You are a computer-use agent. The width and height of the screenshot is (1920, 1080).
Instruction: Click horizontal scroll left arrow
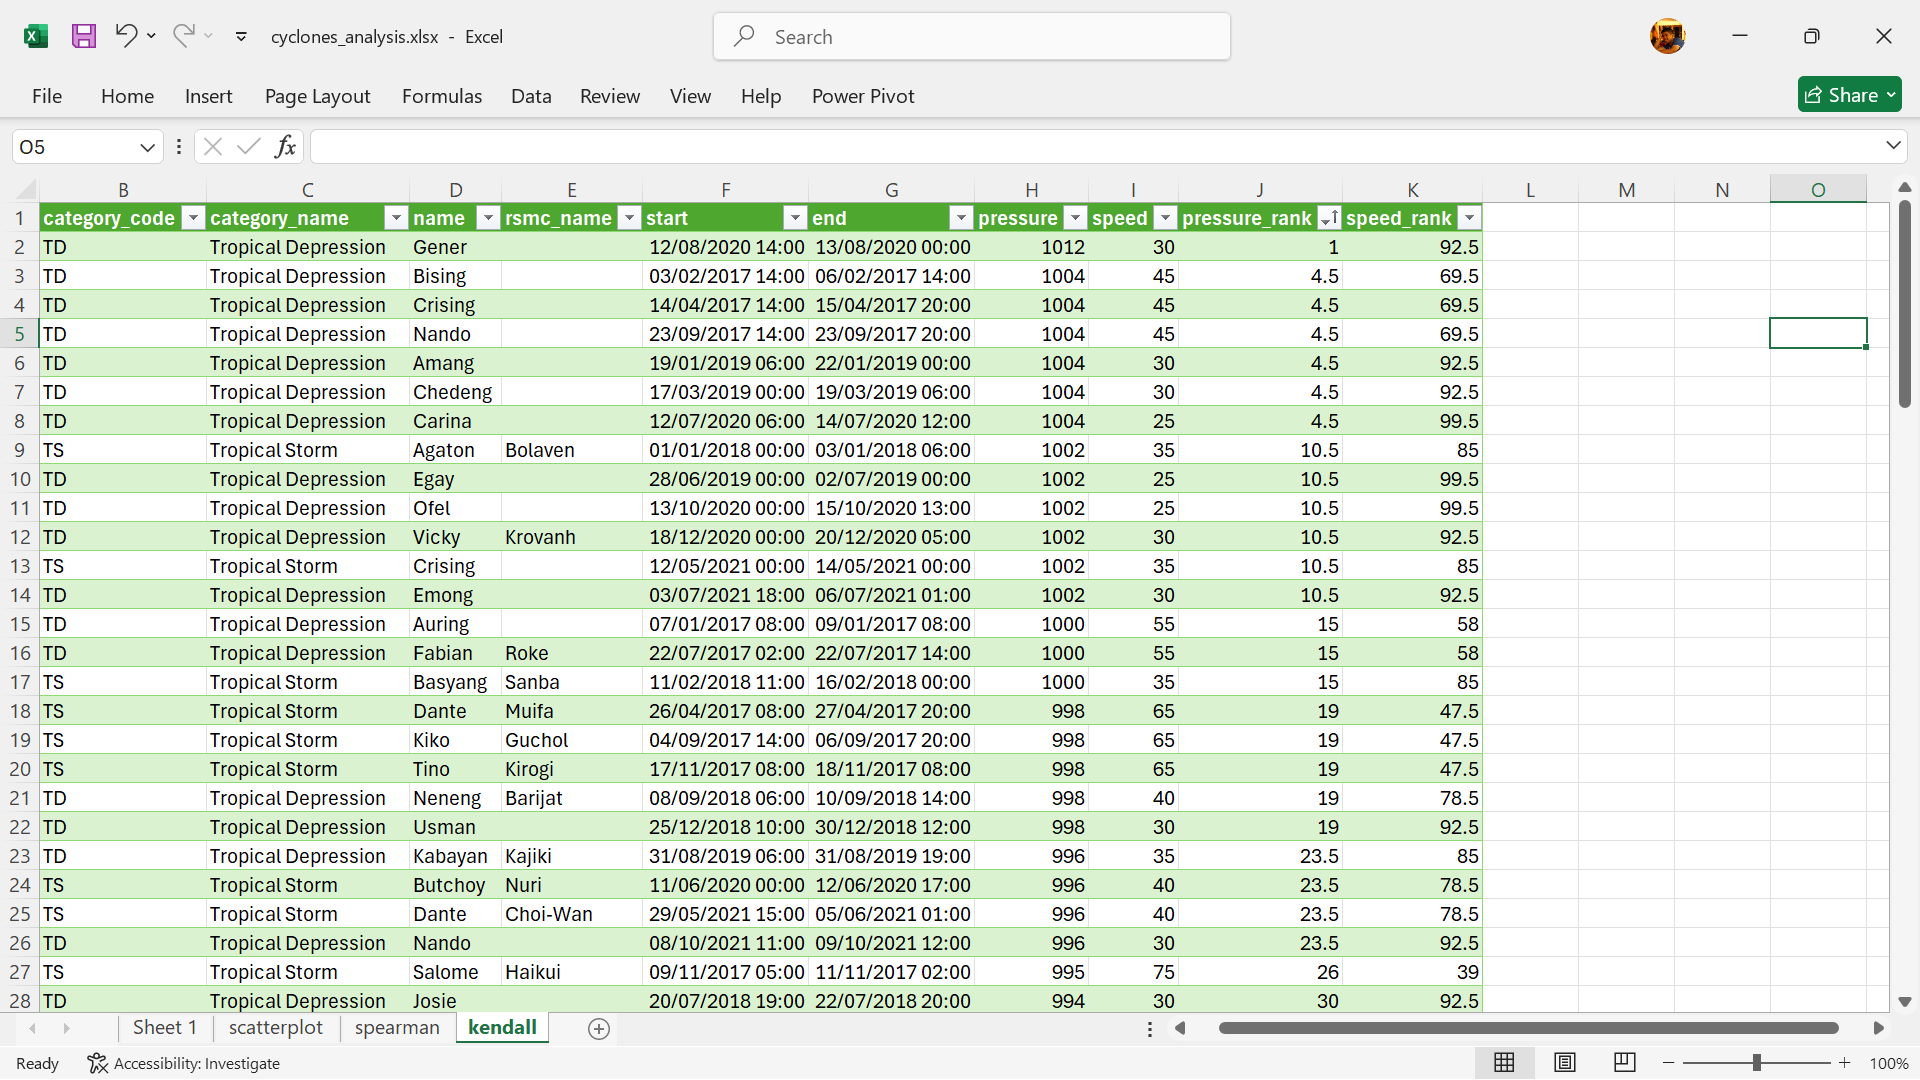click(x=1180, y=1029)
